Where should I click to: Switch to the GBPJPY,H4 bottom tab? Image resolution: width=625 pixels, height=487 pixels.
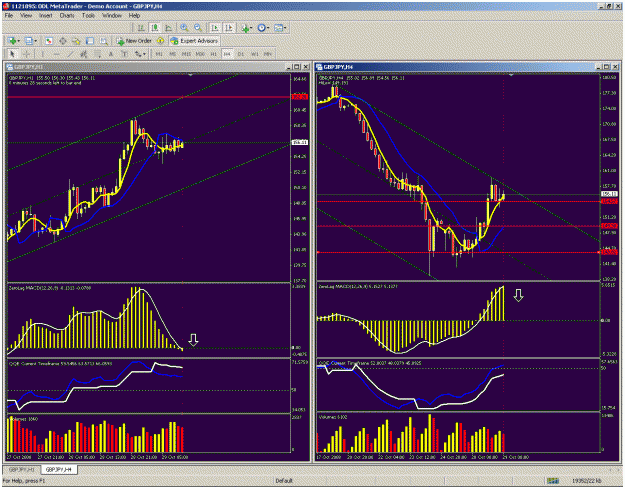coord(59,470)
